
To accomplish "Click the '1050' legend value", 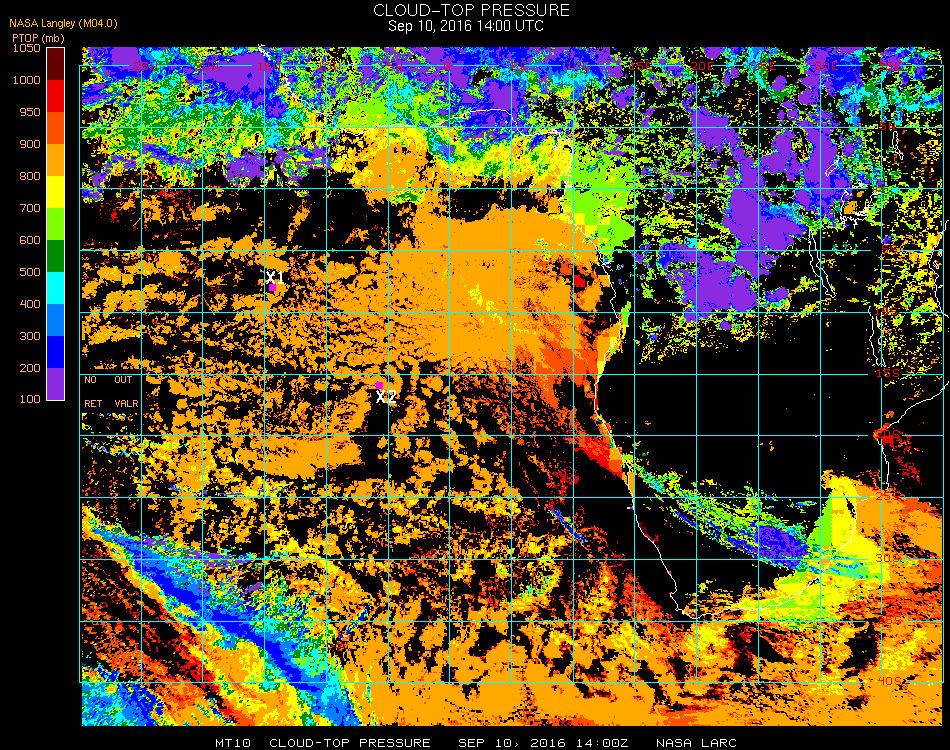I will (x=27, y=48).
